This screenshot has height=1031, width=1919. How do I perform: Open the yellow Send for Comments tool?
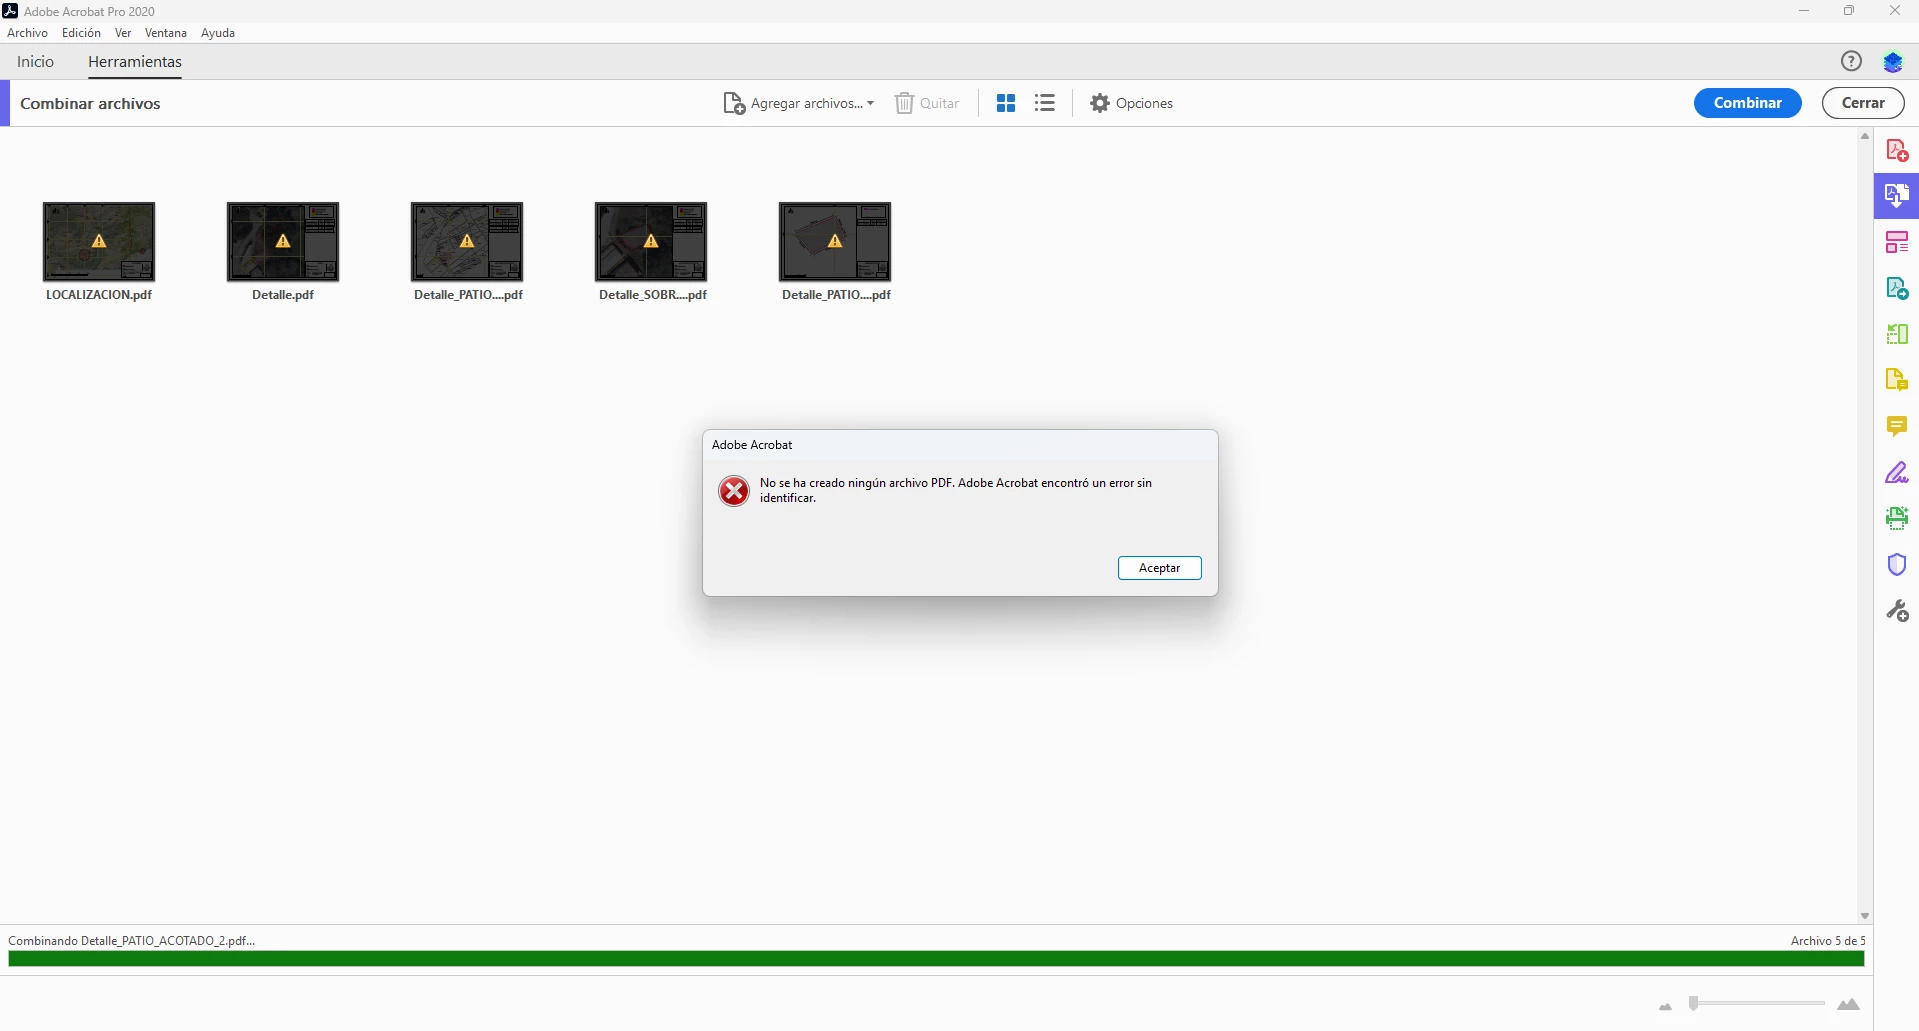[x=1896, y=380]
